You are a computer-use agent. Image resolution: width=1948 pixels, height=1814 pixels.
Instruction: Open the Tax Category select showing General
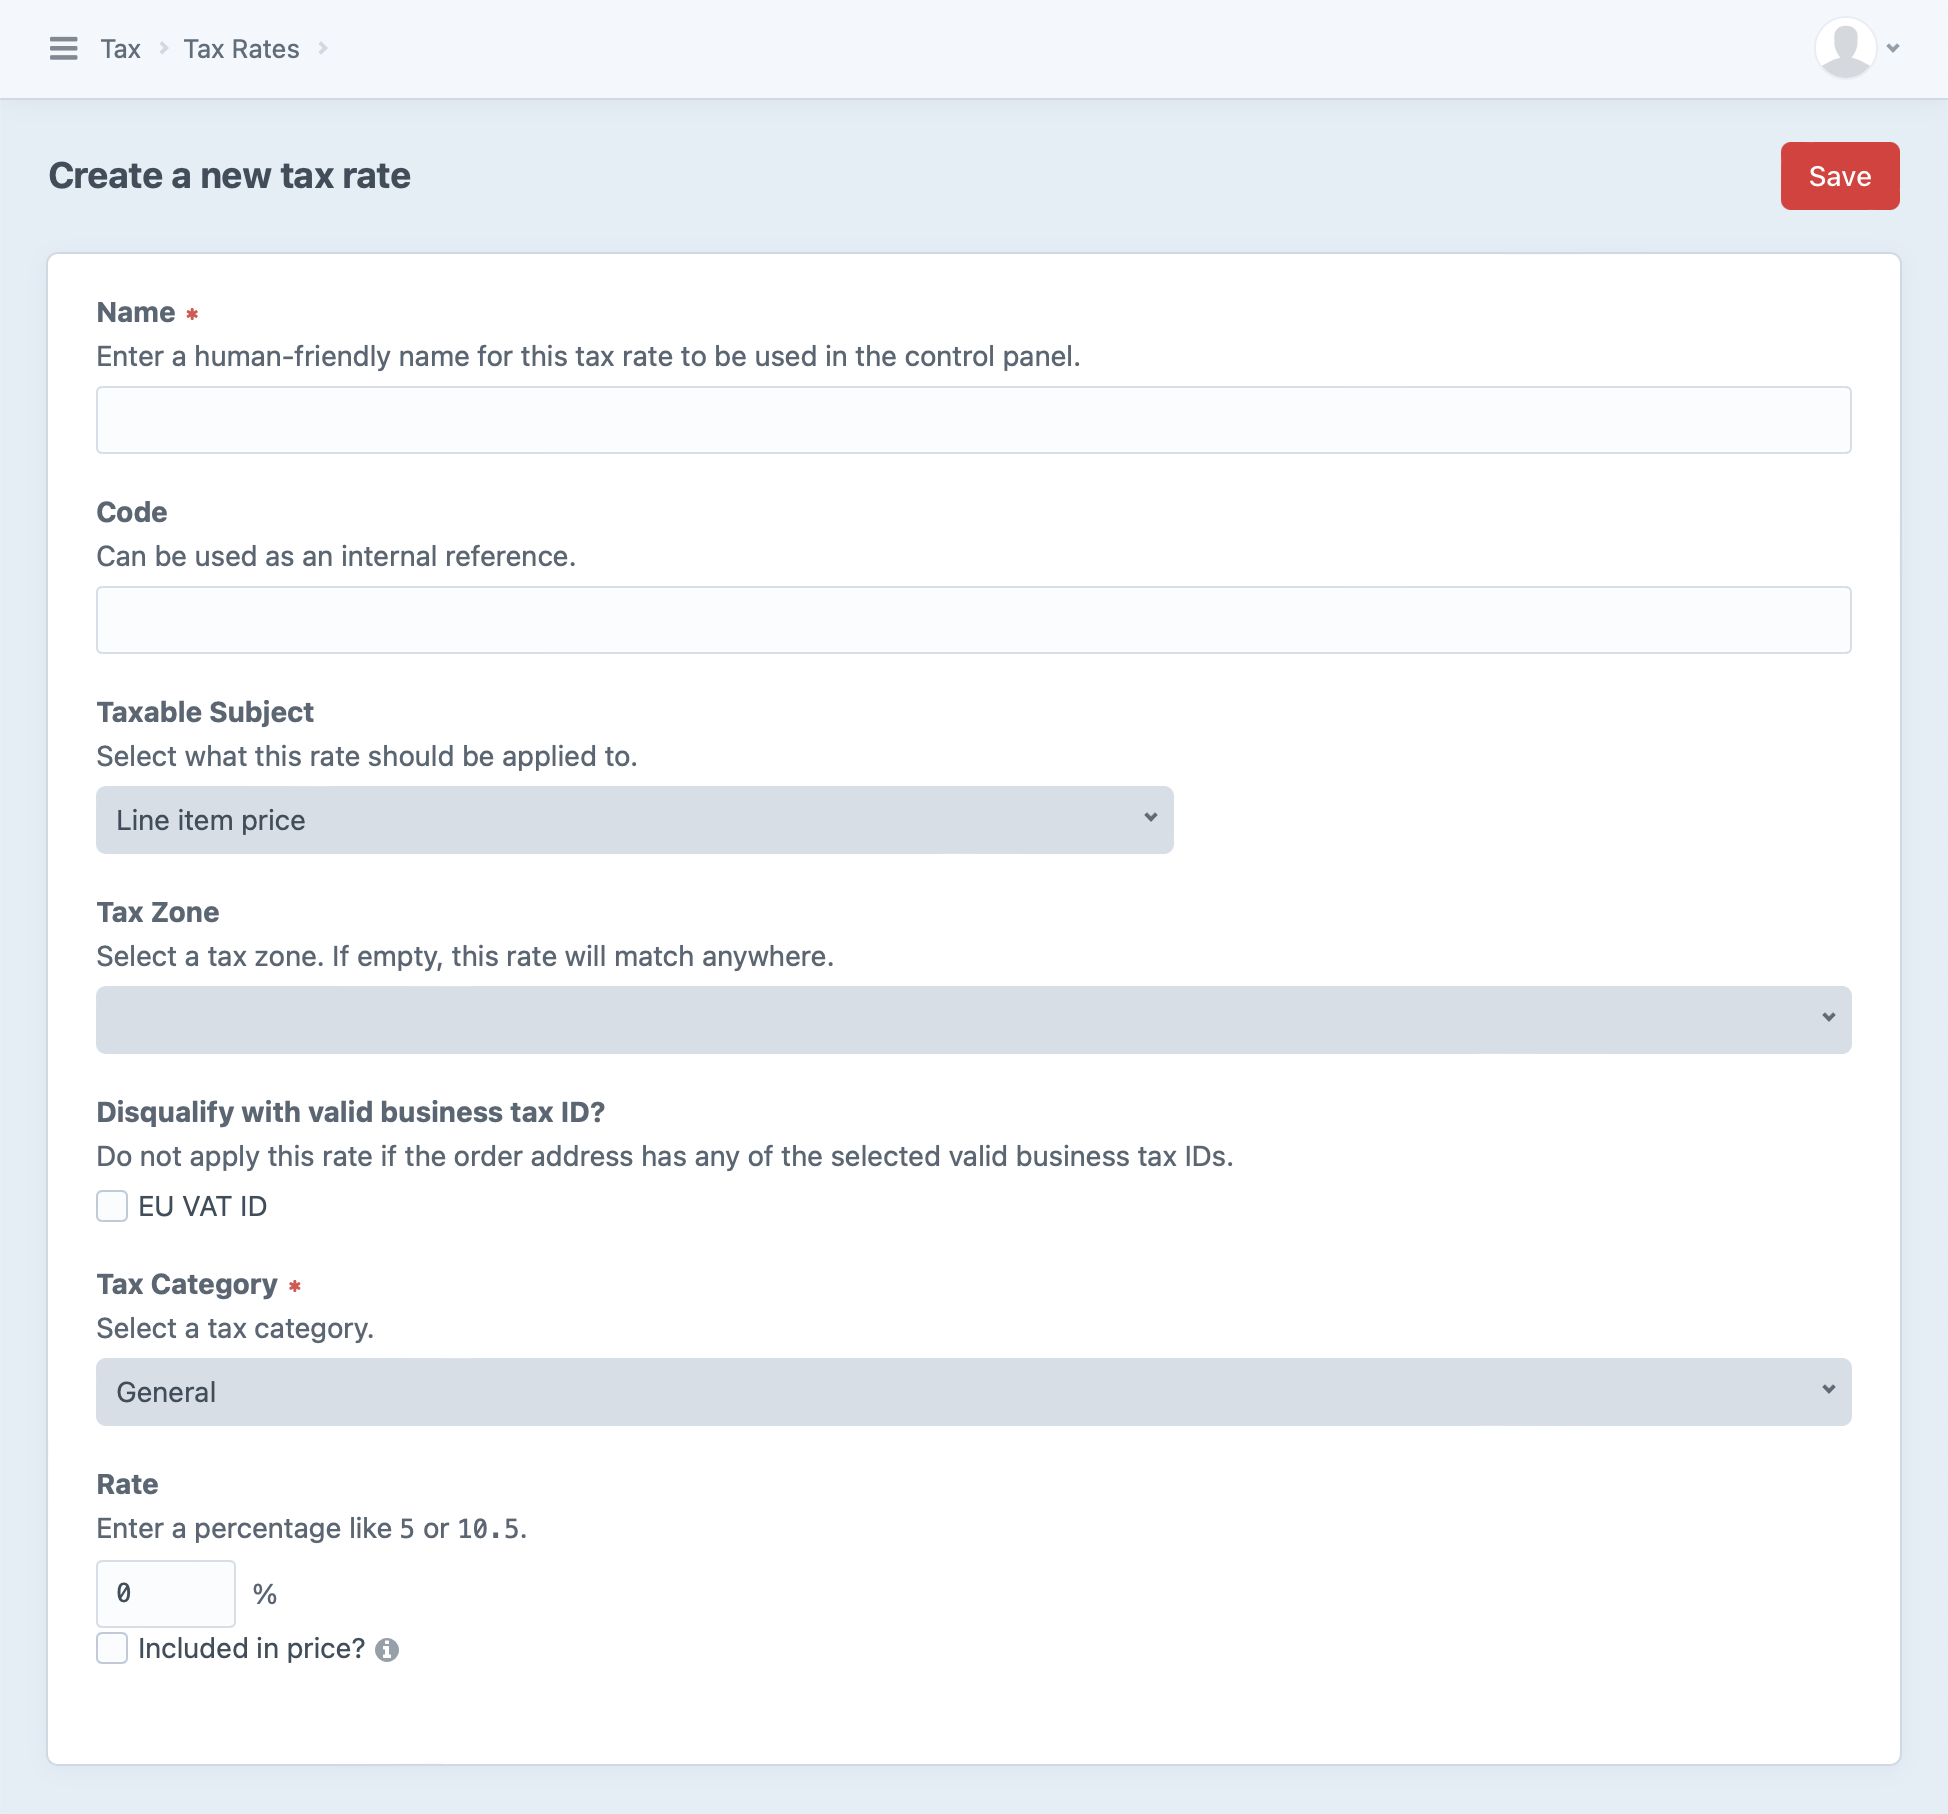point(973,1391)
